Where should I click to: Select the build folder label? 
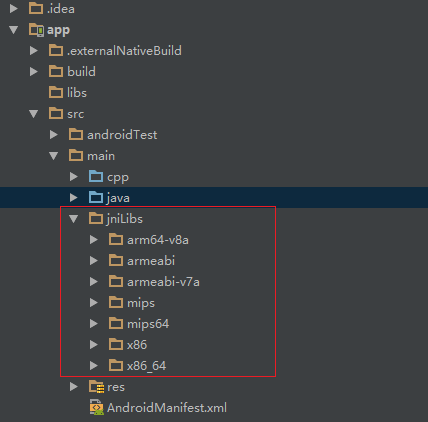pyautogui.click(x=81, y=72)
